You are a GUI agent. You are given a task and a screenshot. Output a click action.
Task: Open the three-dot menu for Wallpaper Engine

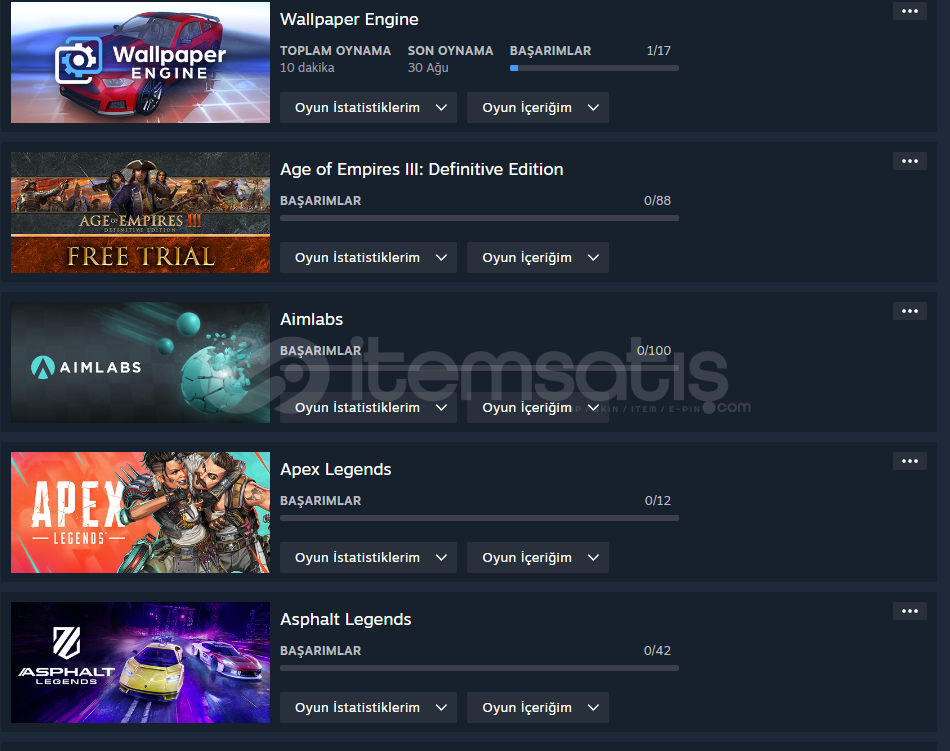tap(909, 11)
